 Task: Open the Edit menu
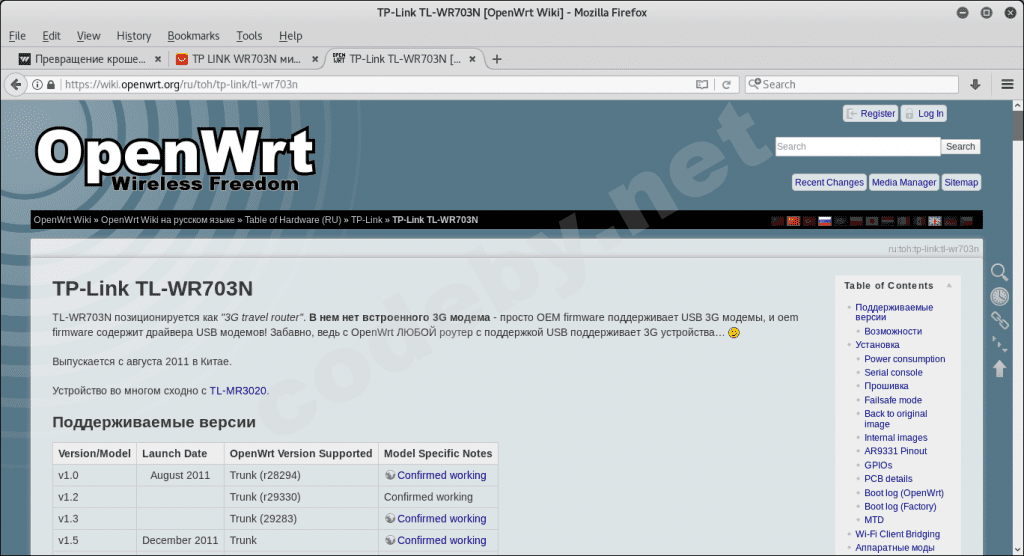pyautogui.click(x=51, y=36)
